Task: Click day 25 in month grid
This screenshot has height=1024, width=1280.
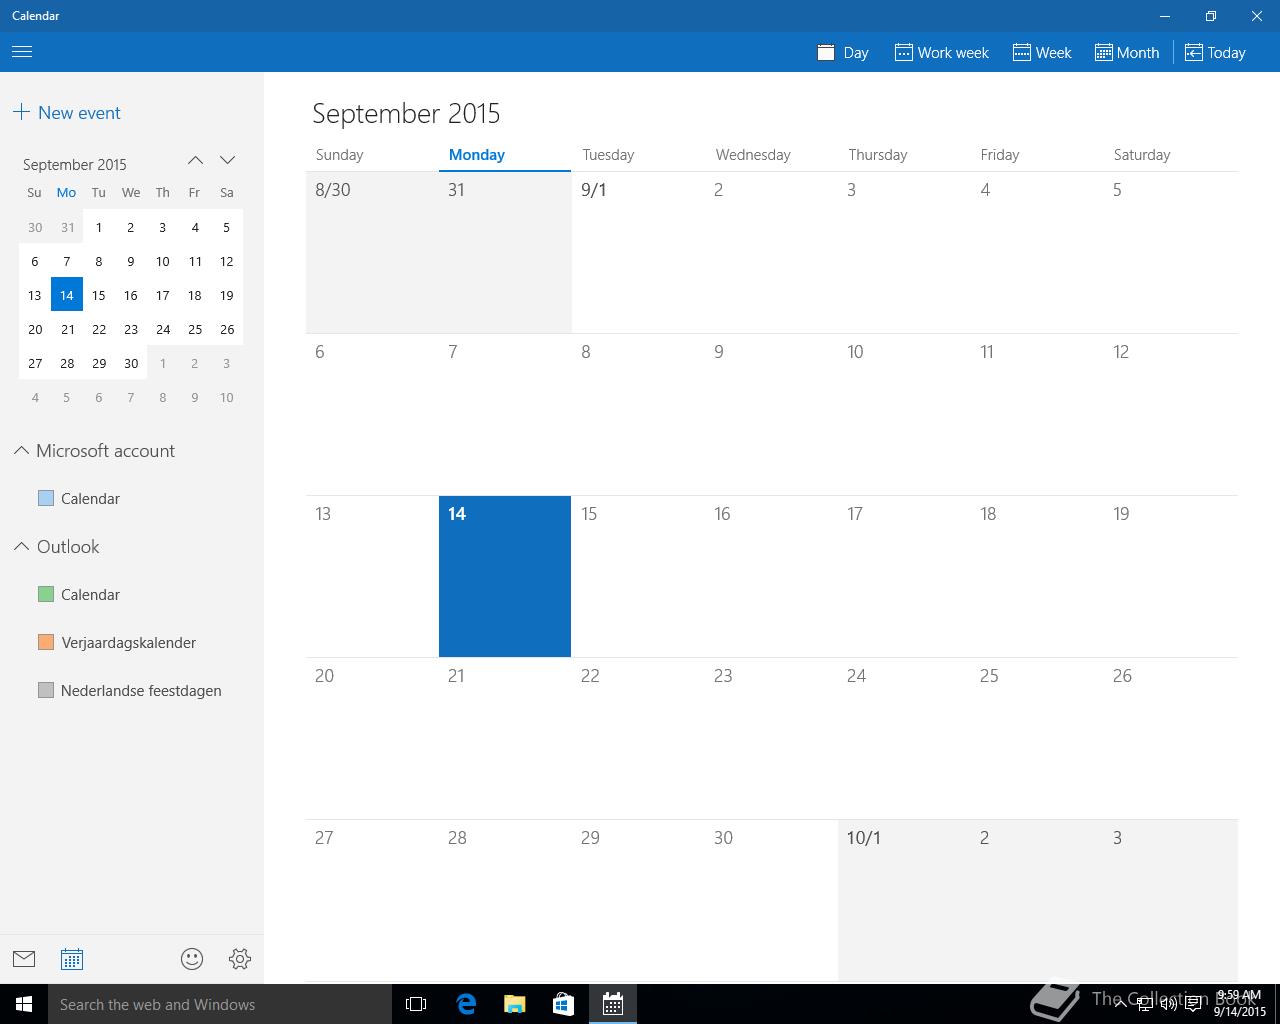Action: (1037, 738)
